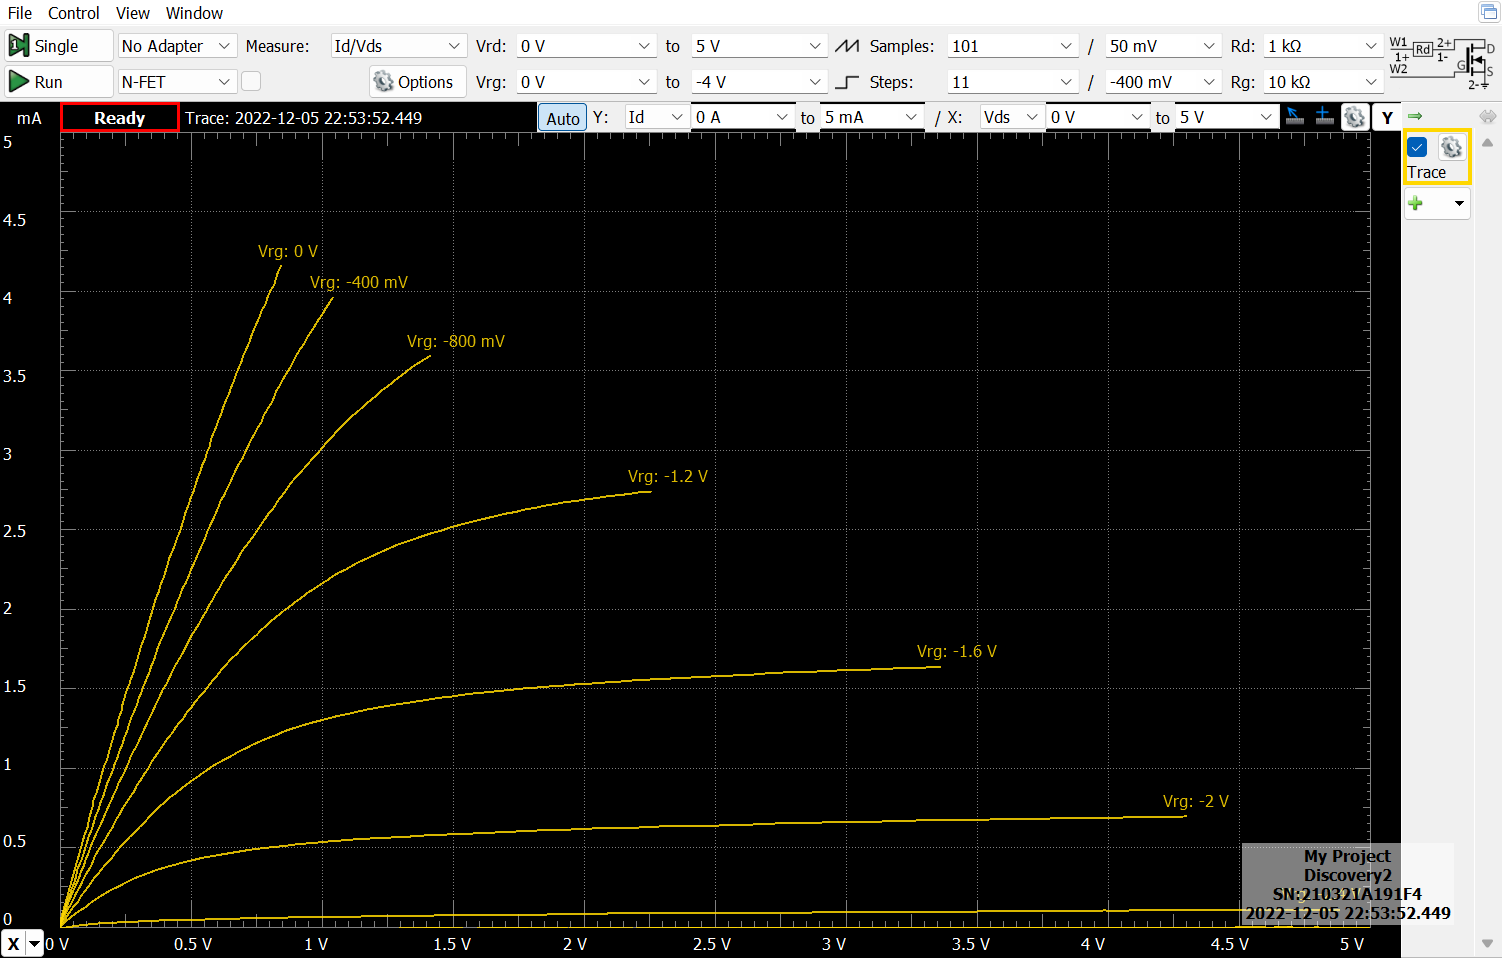Click the 'Vrg: -1.6 V' curve label
Screen dimensions: 1502x958
pos(957,651)
